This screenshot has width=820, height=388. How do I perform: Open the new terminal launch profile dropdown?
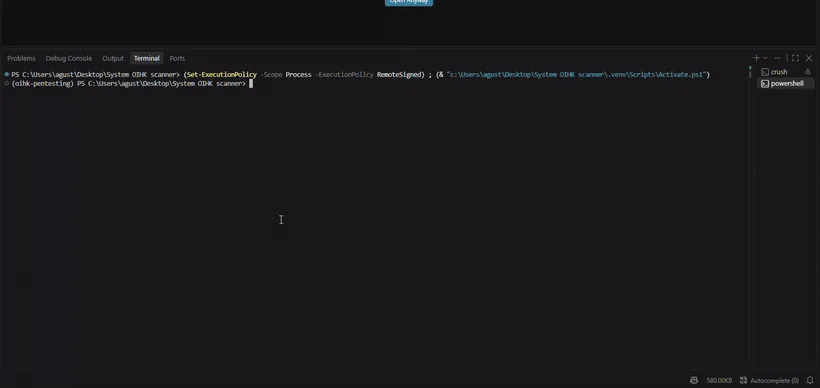coord(765,58)
